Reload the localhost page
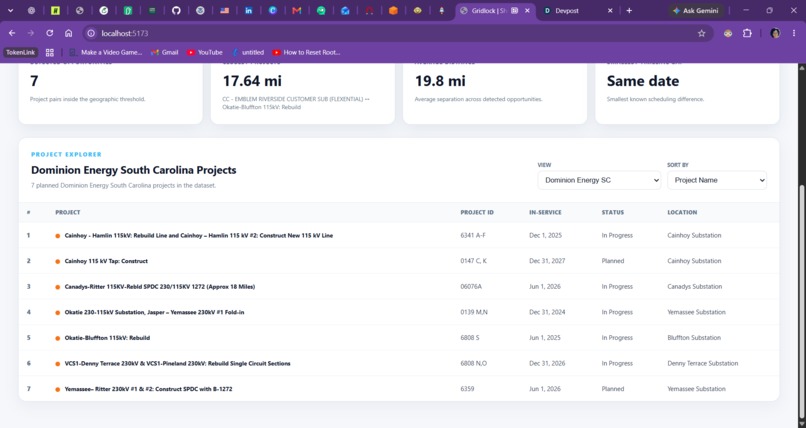Screen dimensions: 806x428 [49, 33]
